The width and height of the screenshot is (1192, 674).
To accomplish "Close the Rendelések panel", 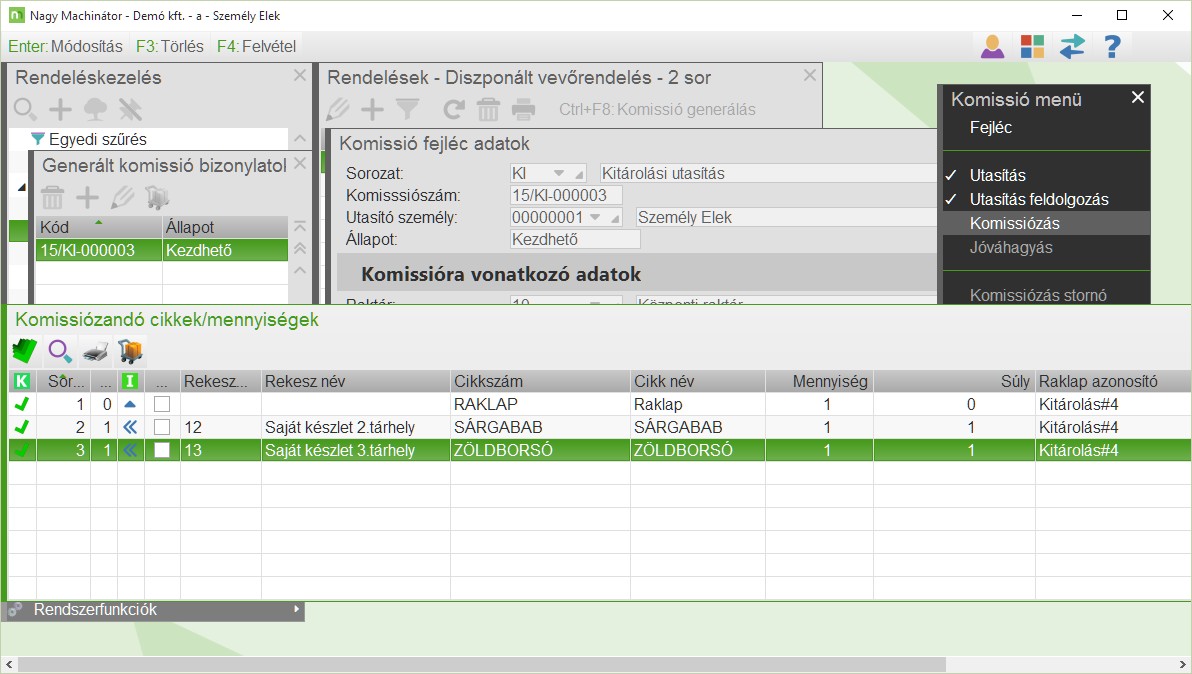I will click(x=810, y=75).
